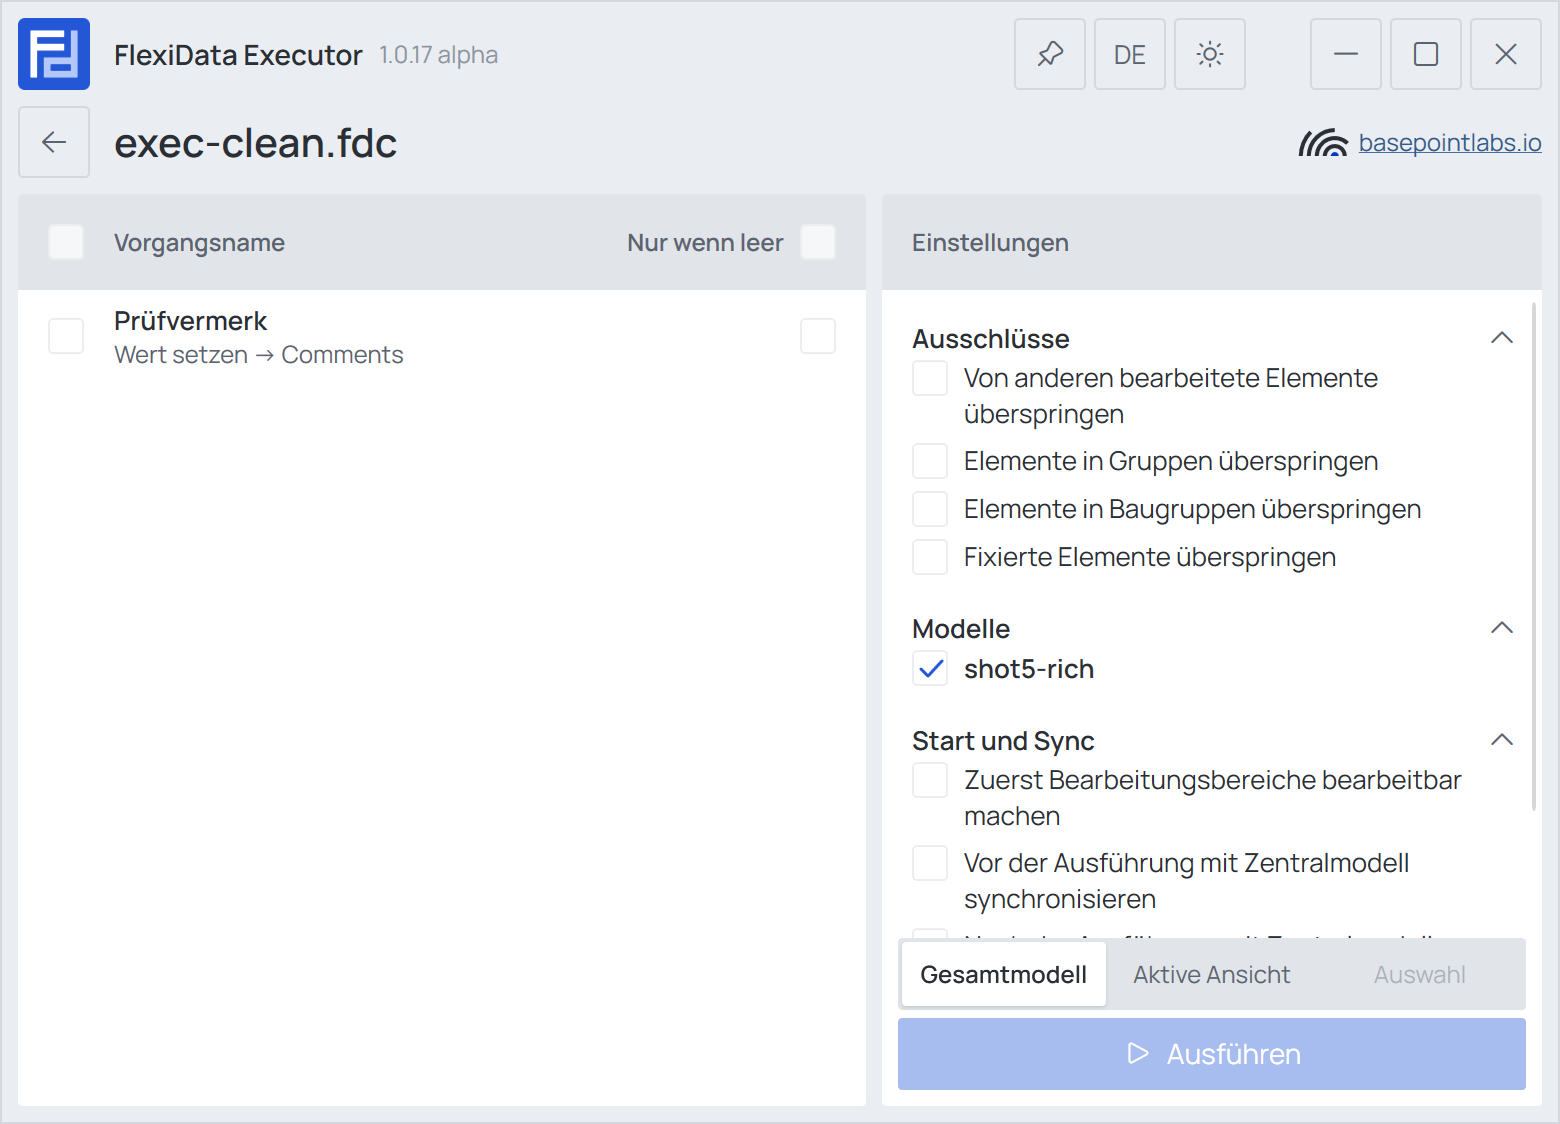Image resolution: width=1560 pixels, height=1124 pixels.
Task: Check Zuerst Bearbeitungsbereiche bearbeitbar machen
Action: point(930,781)
